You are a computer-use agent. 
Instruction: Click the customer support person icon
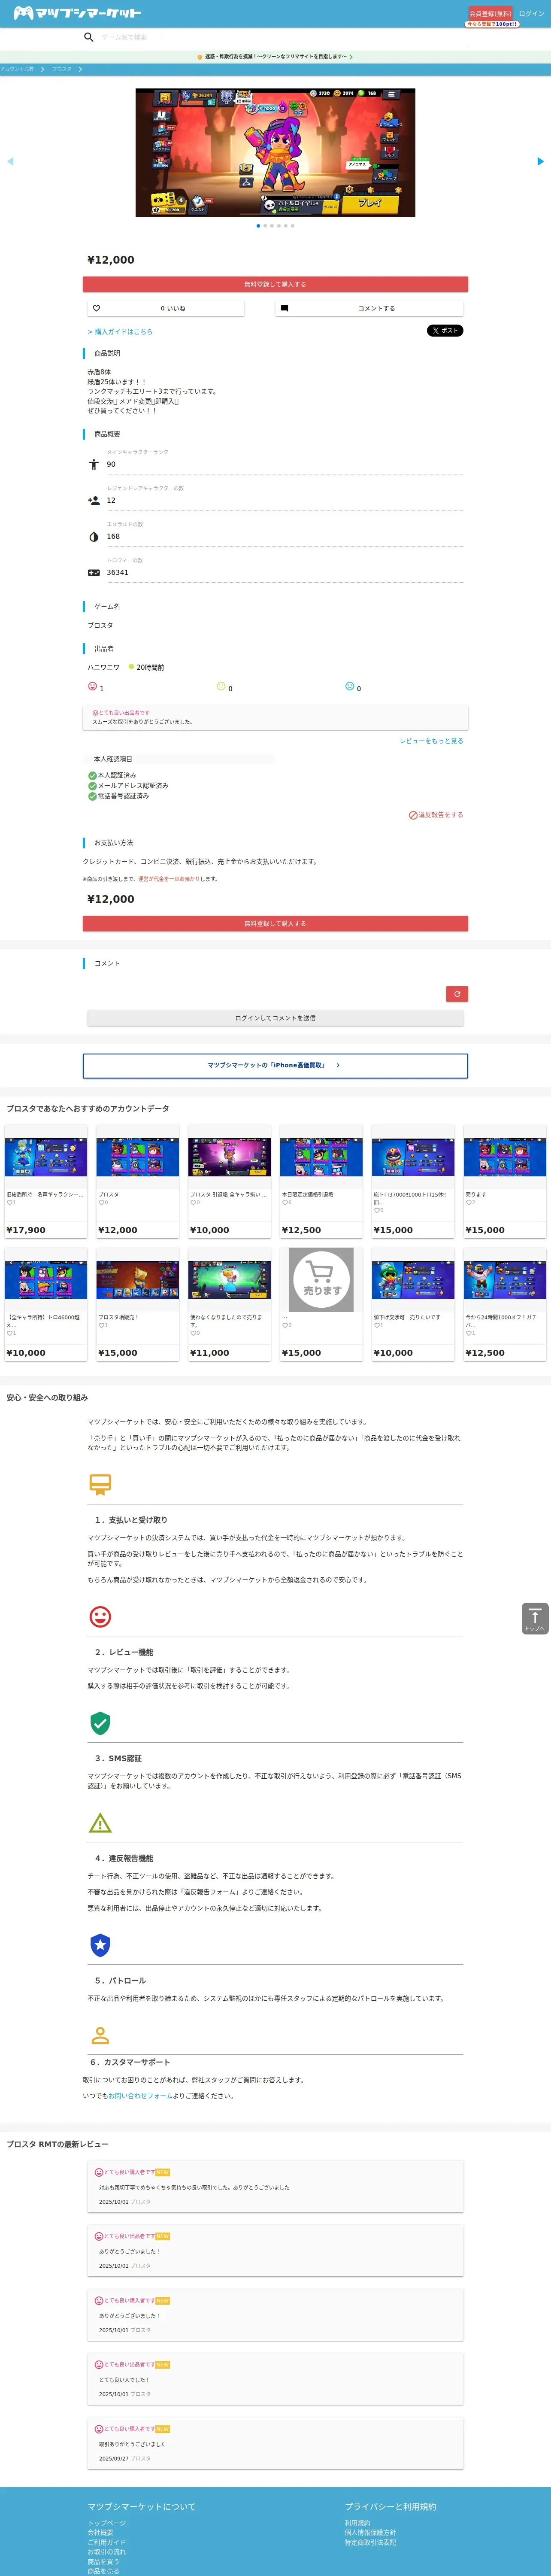point(100,2036)
